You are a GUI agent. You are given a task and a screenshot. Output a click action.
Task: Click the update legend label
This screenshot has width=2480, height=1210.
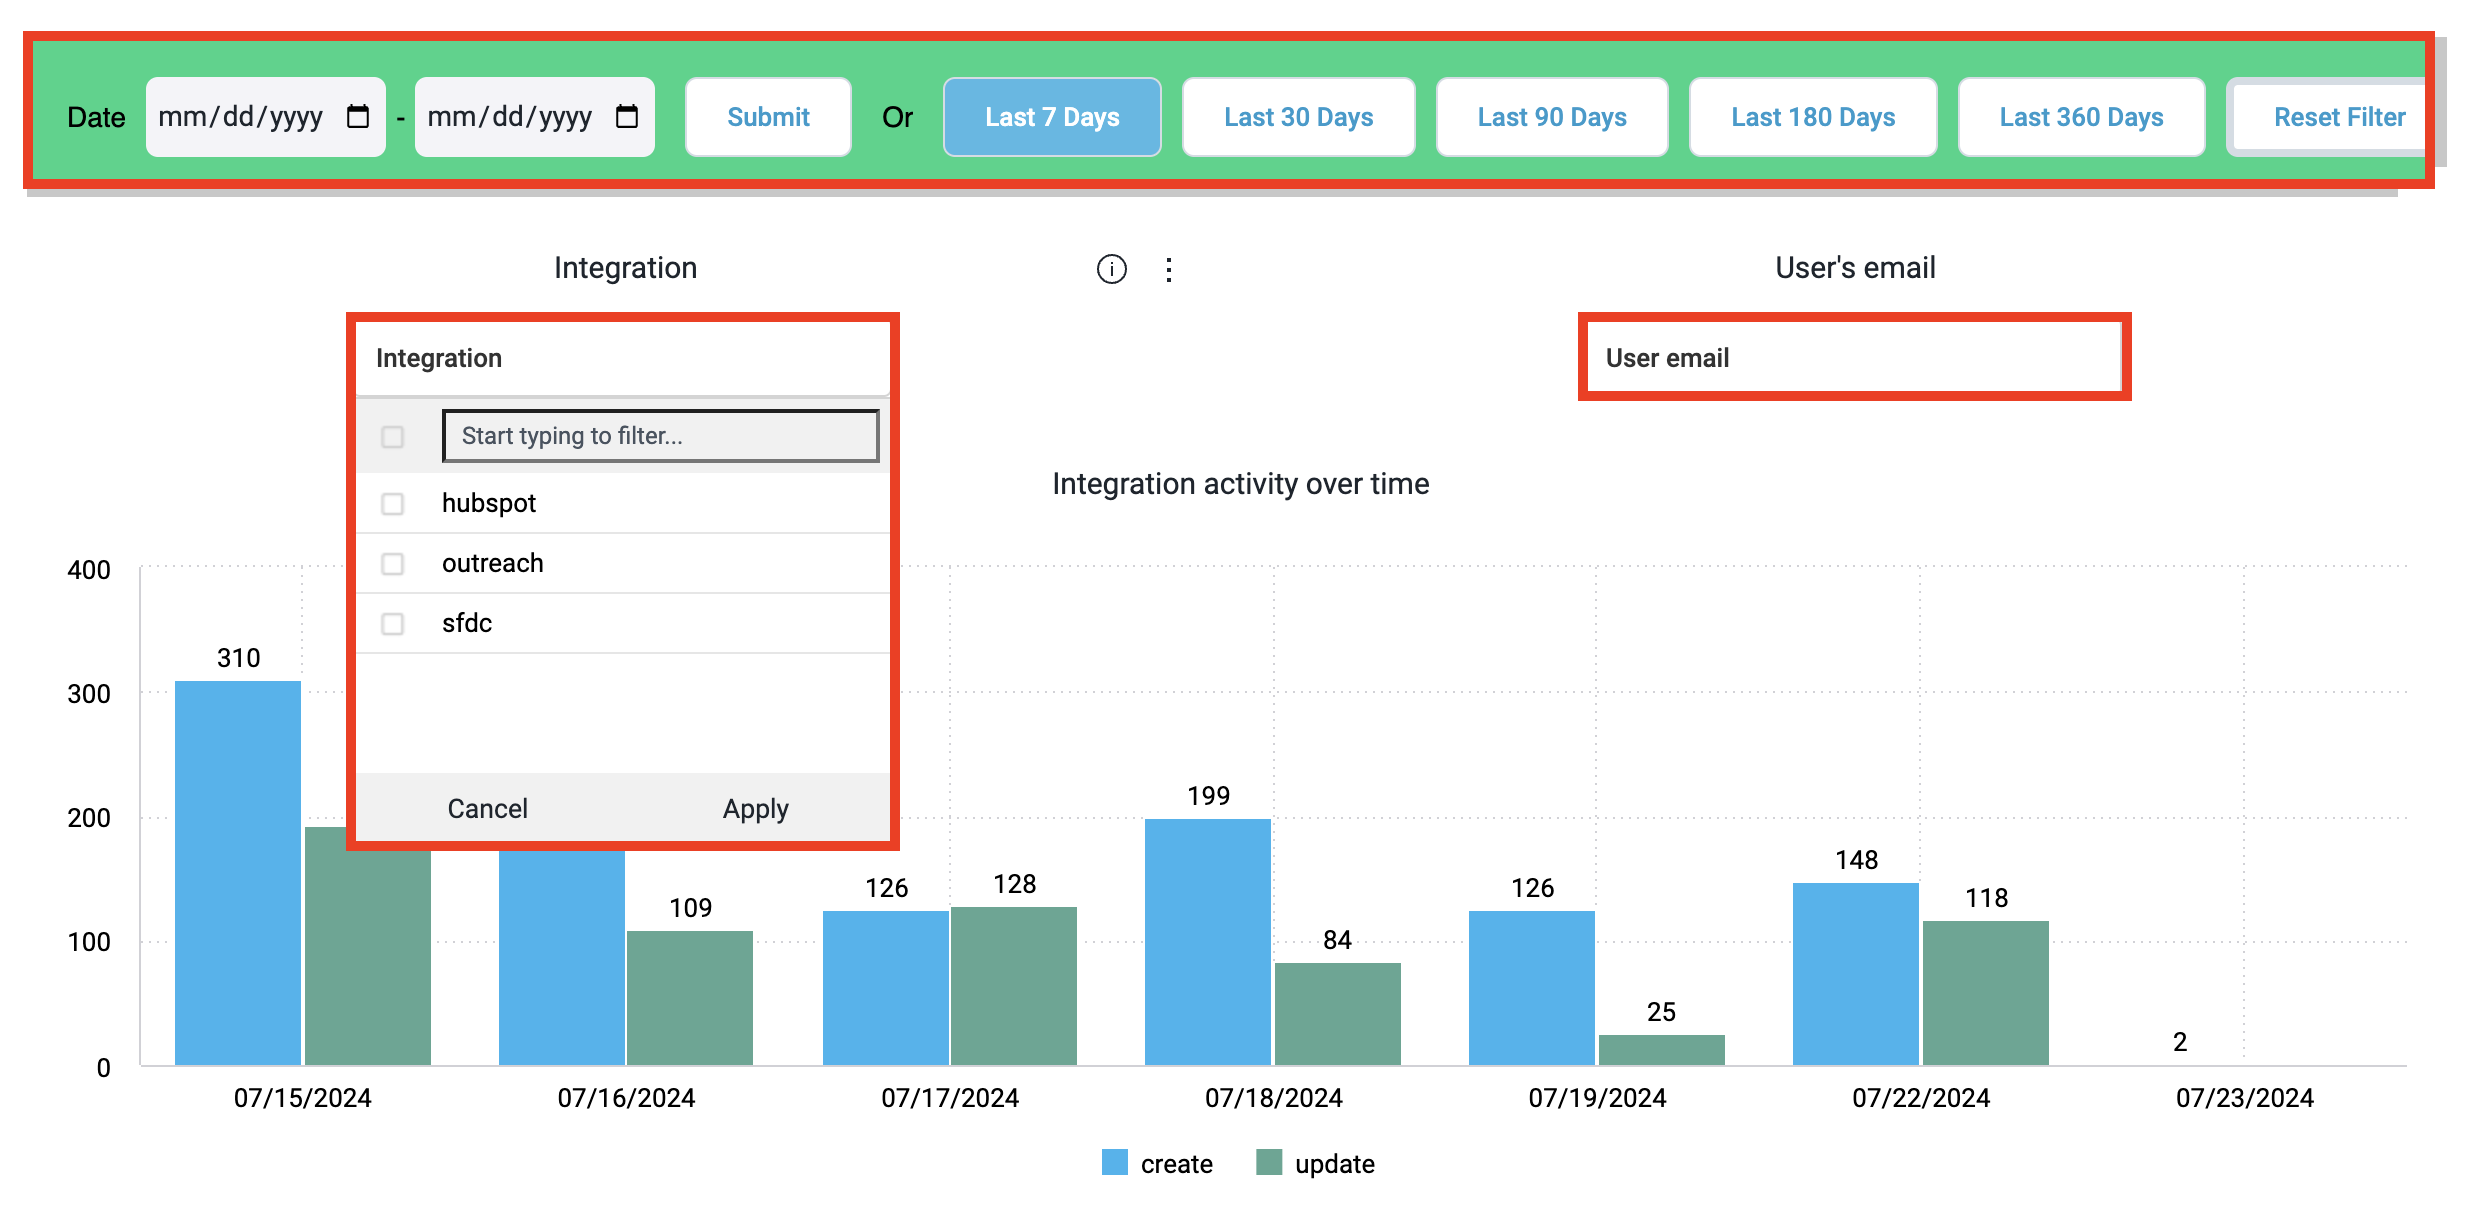tap(1335, 1164)
